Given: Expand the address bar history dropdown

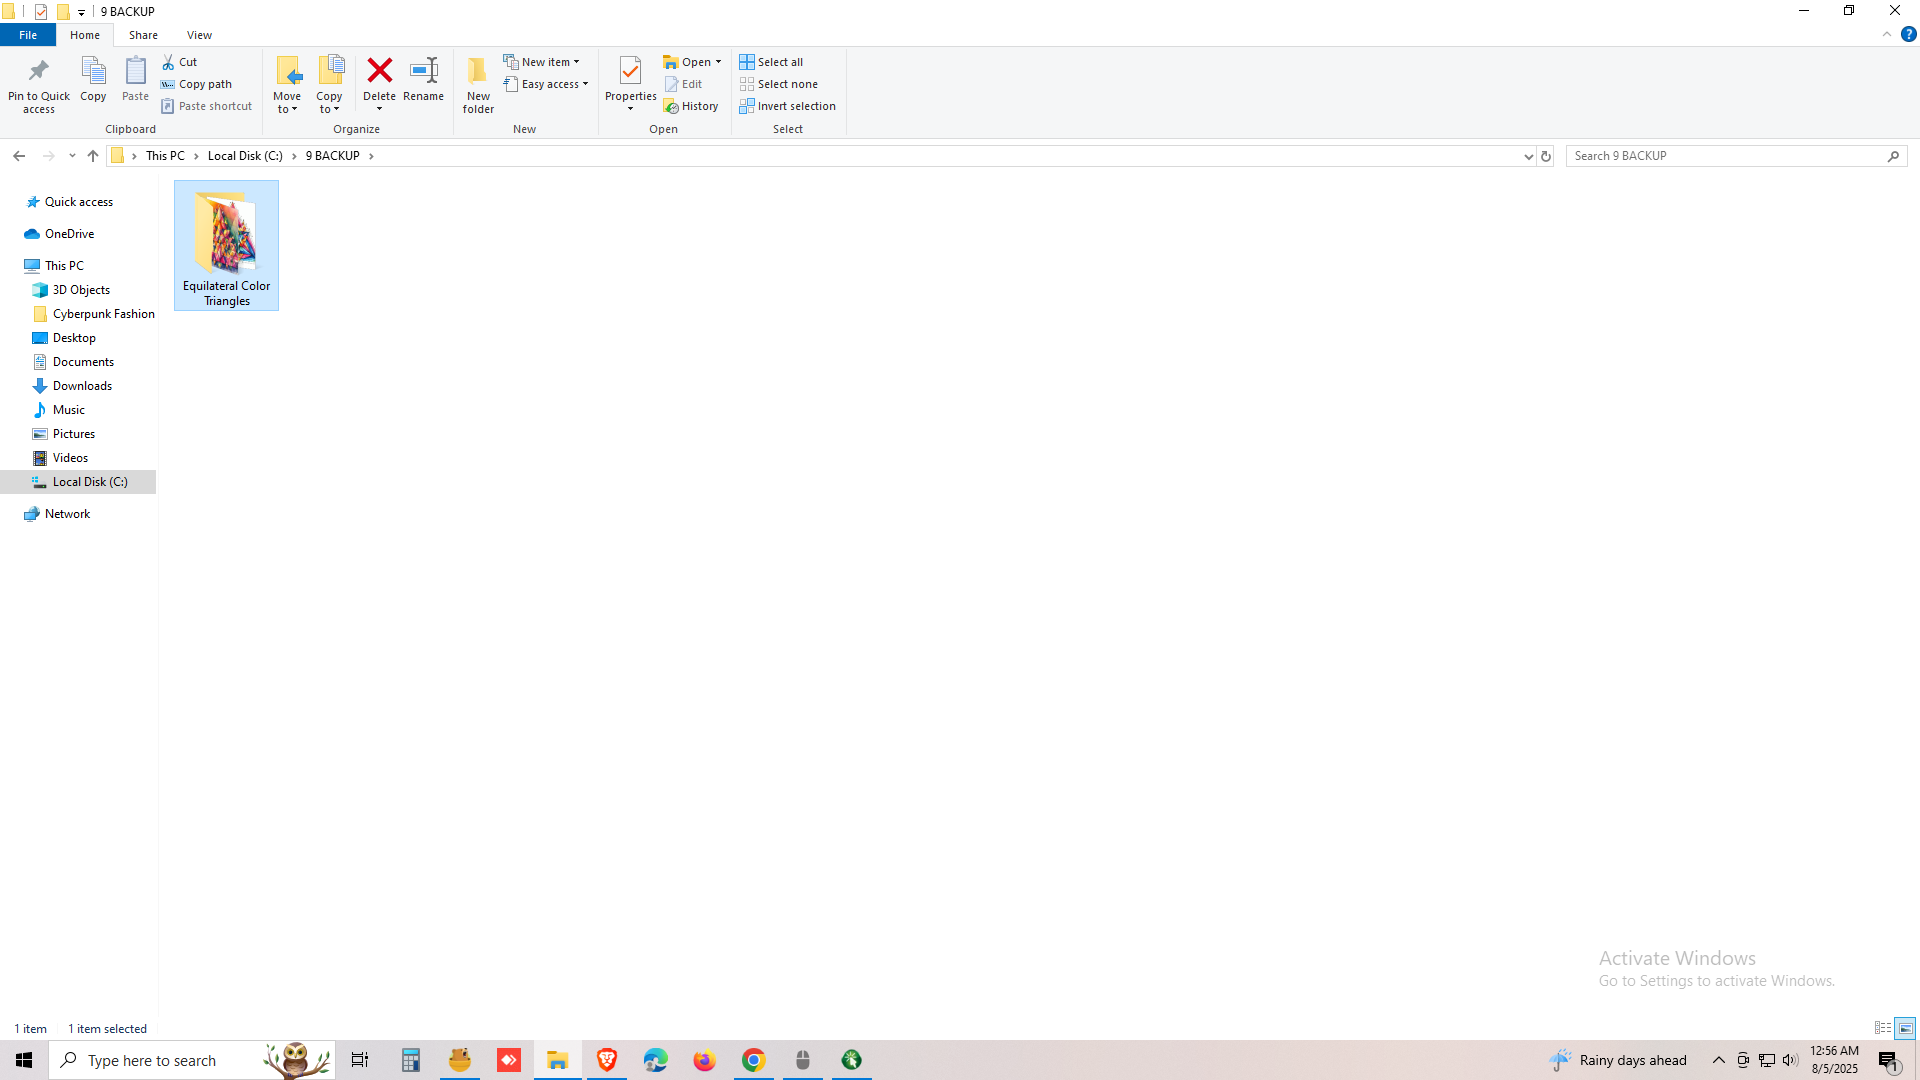Looking at the screenshot, I should [x=1528, y=156].
